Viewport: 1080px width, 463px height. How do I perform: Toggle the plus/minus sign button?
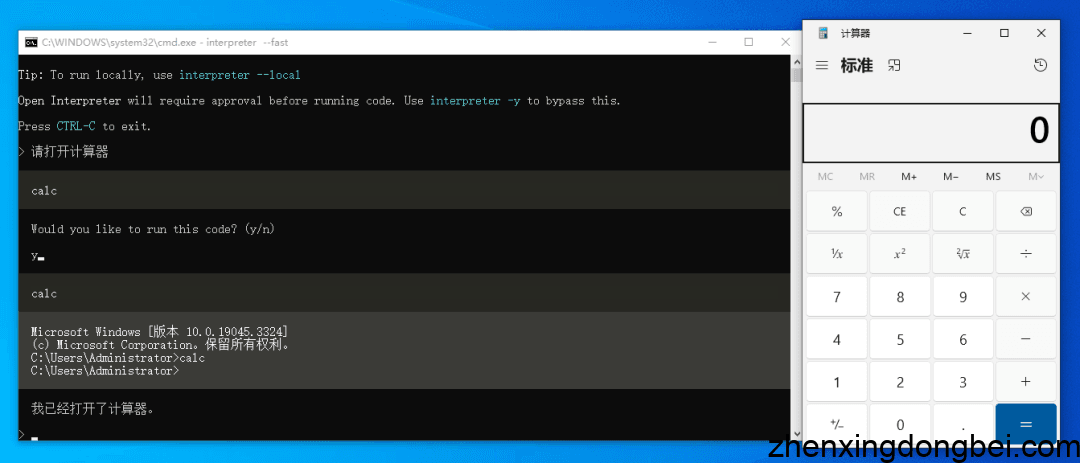pyautogui.click(x=837, y=424)
